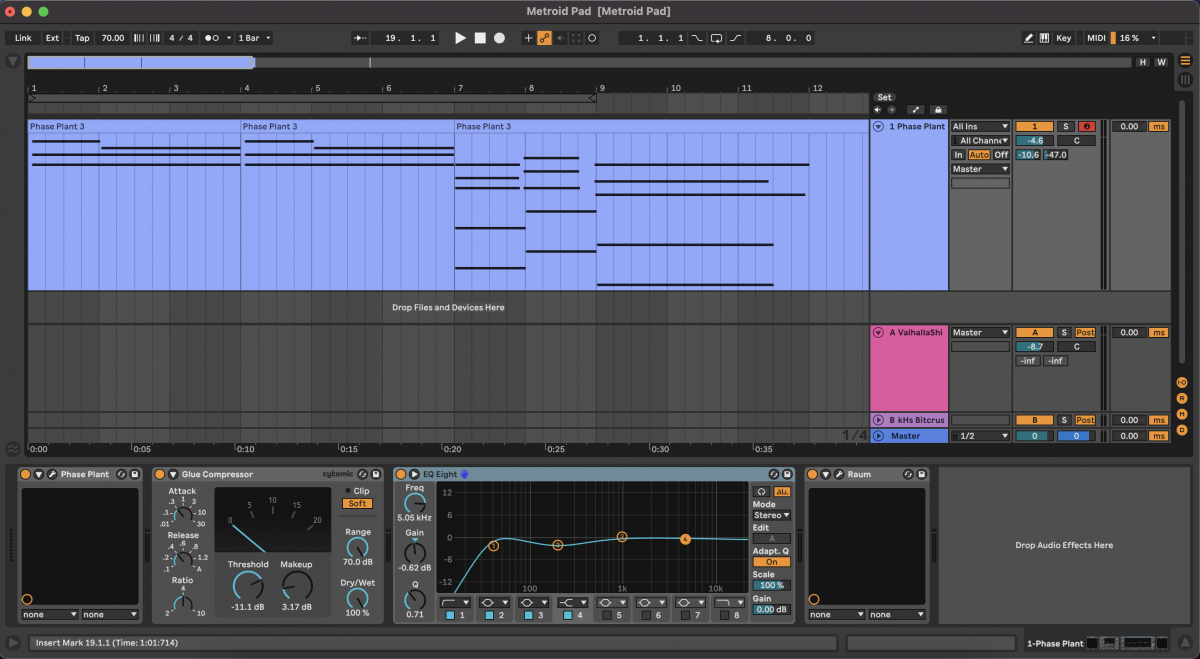
Task: Click the W overview width button
Action: coord(1161,62)
